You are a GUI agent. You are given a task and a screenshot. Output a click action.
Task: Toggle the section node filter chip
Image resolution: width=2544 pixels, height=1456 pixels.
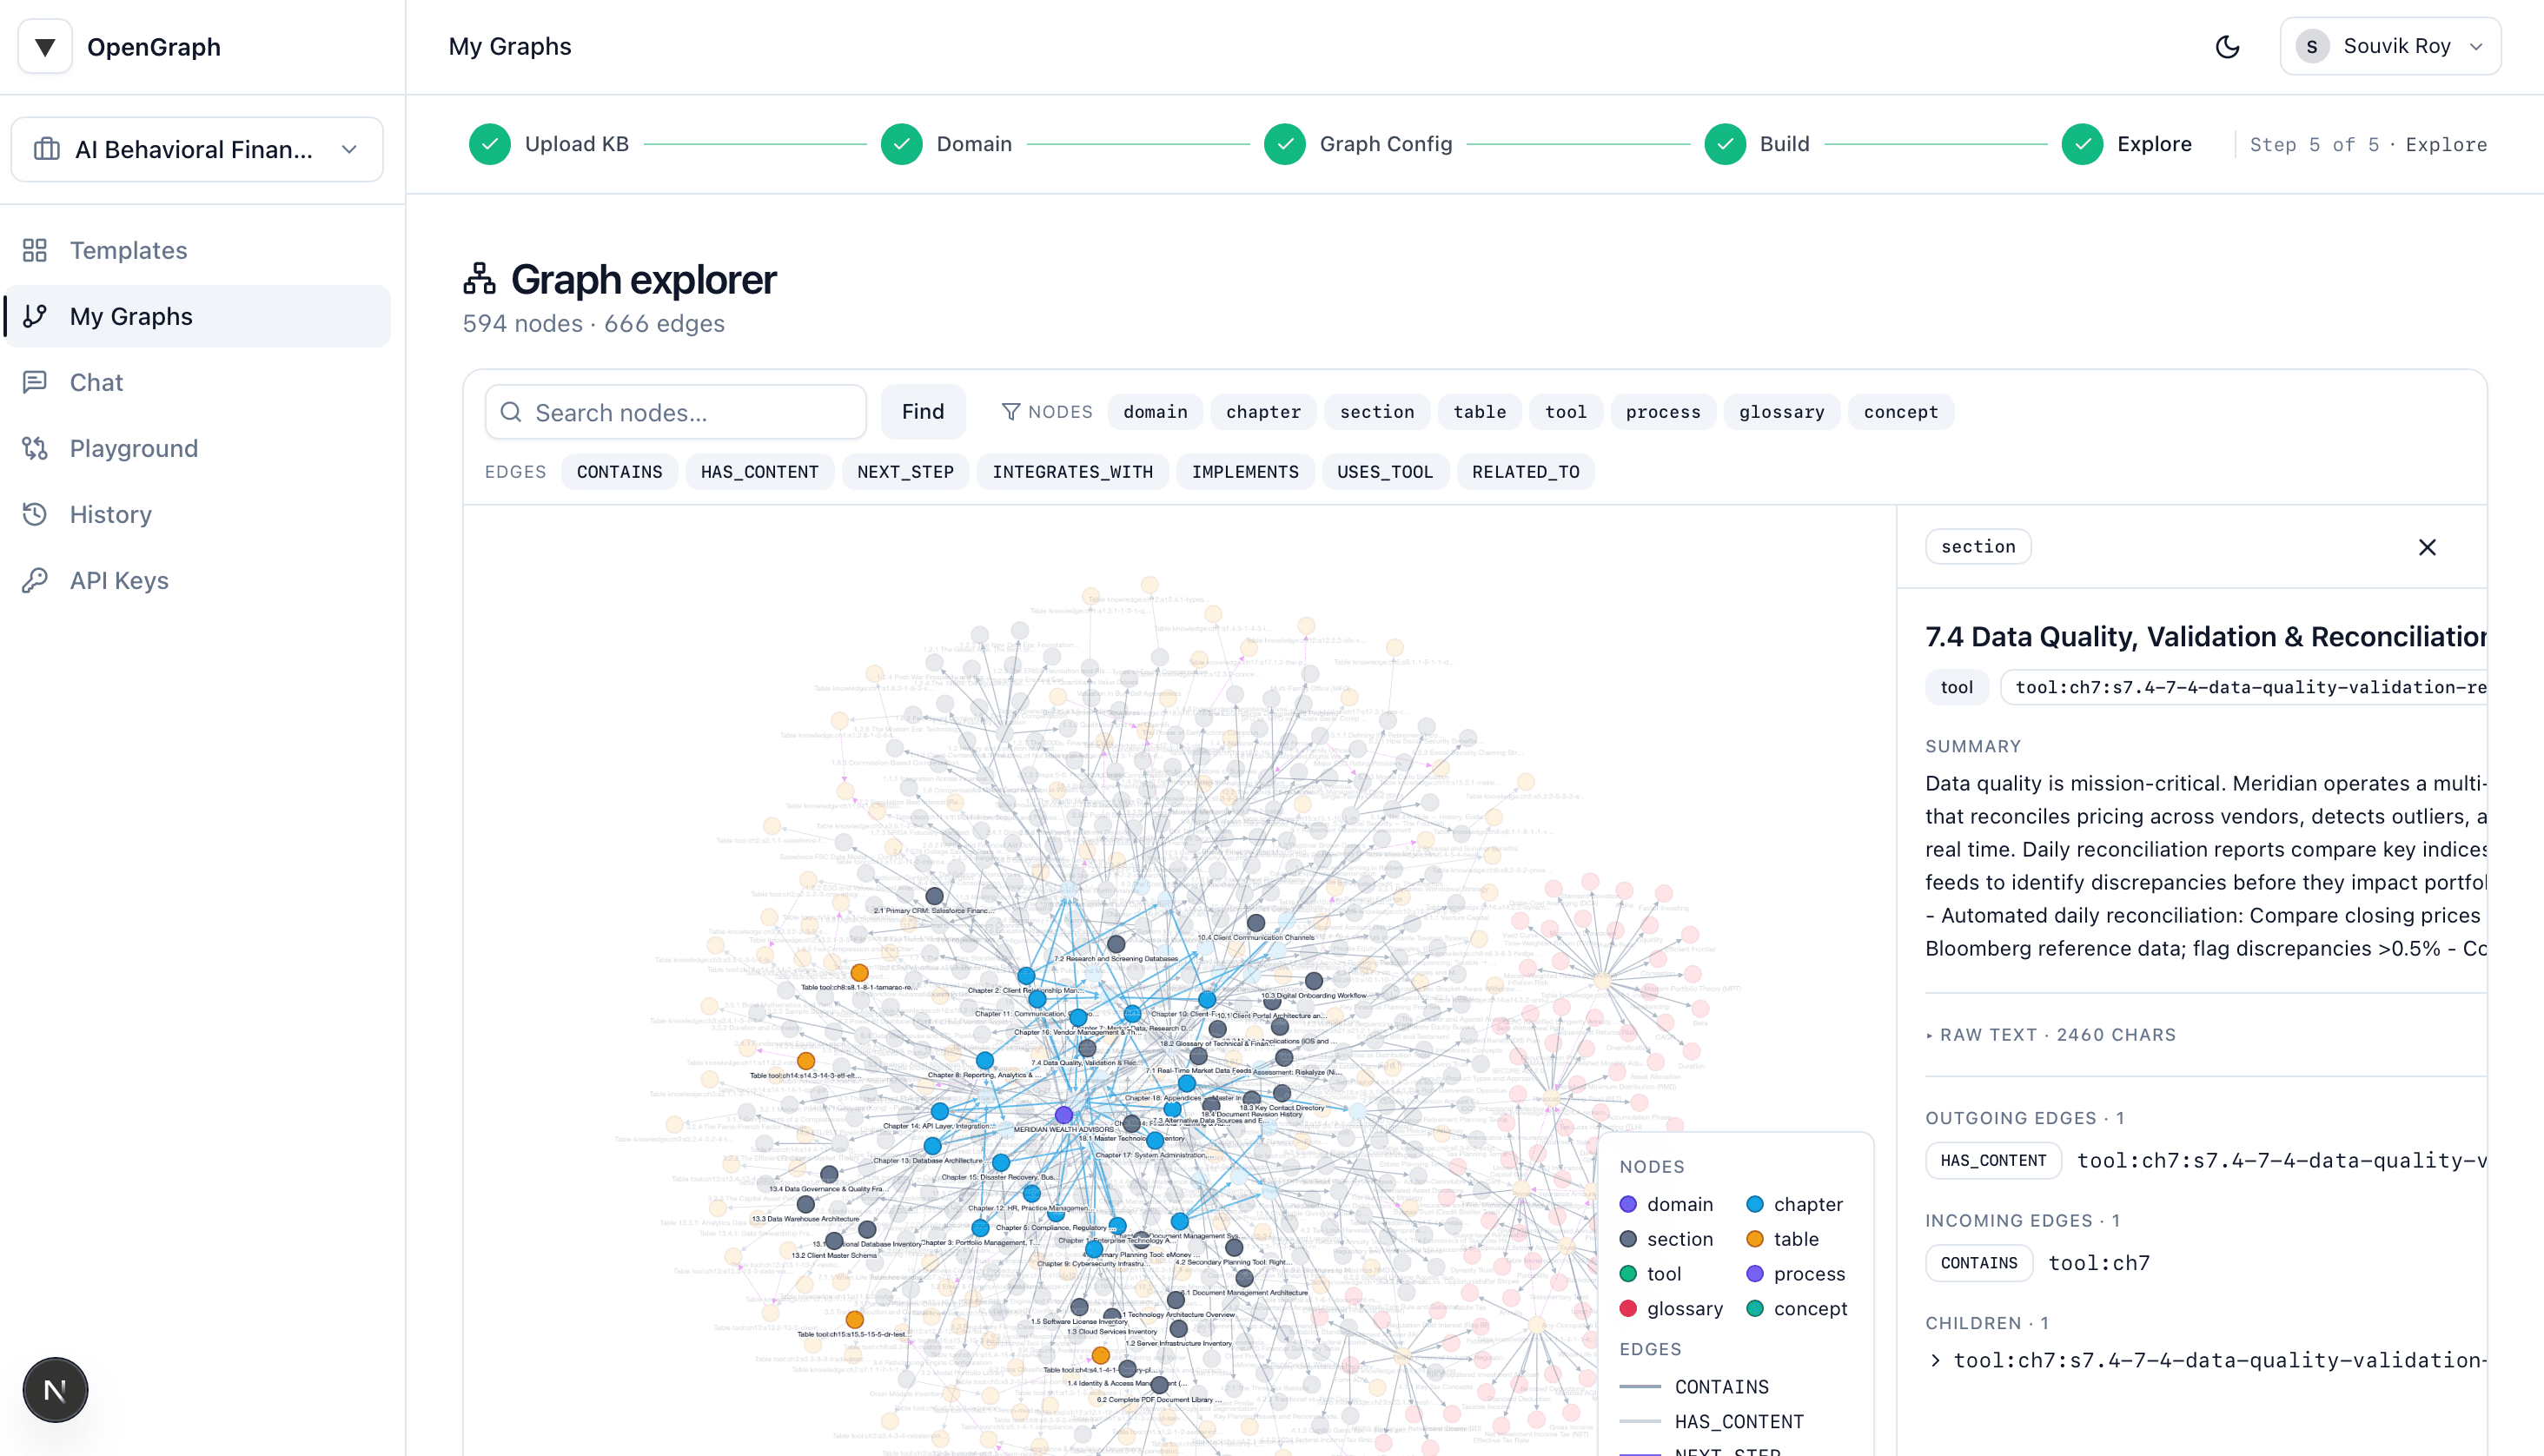[1377, 411]
